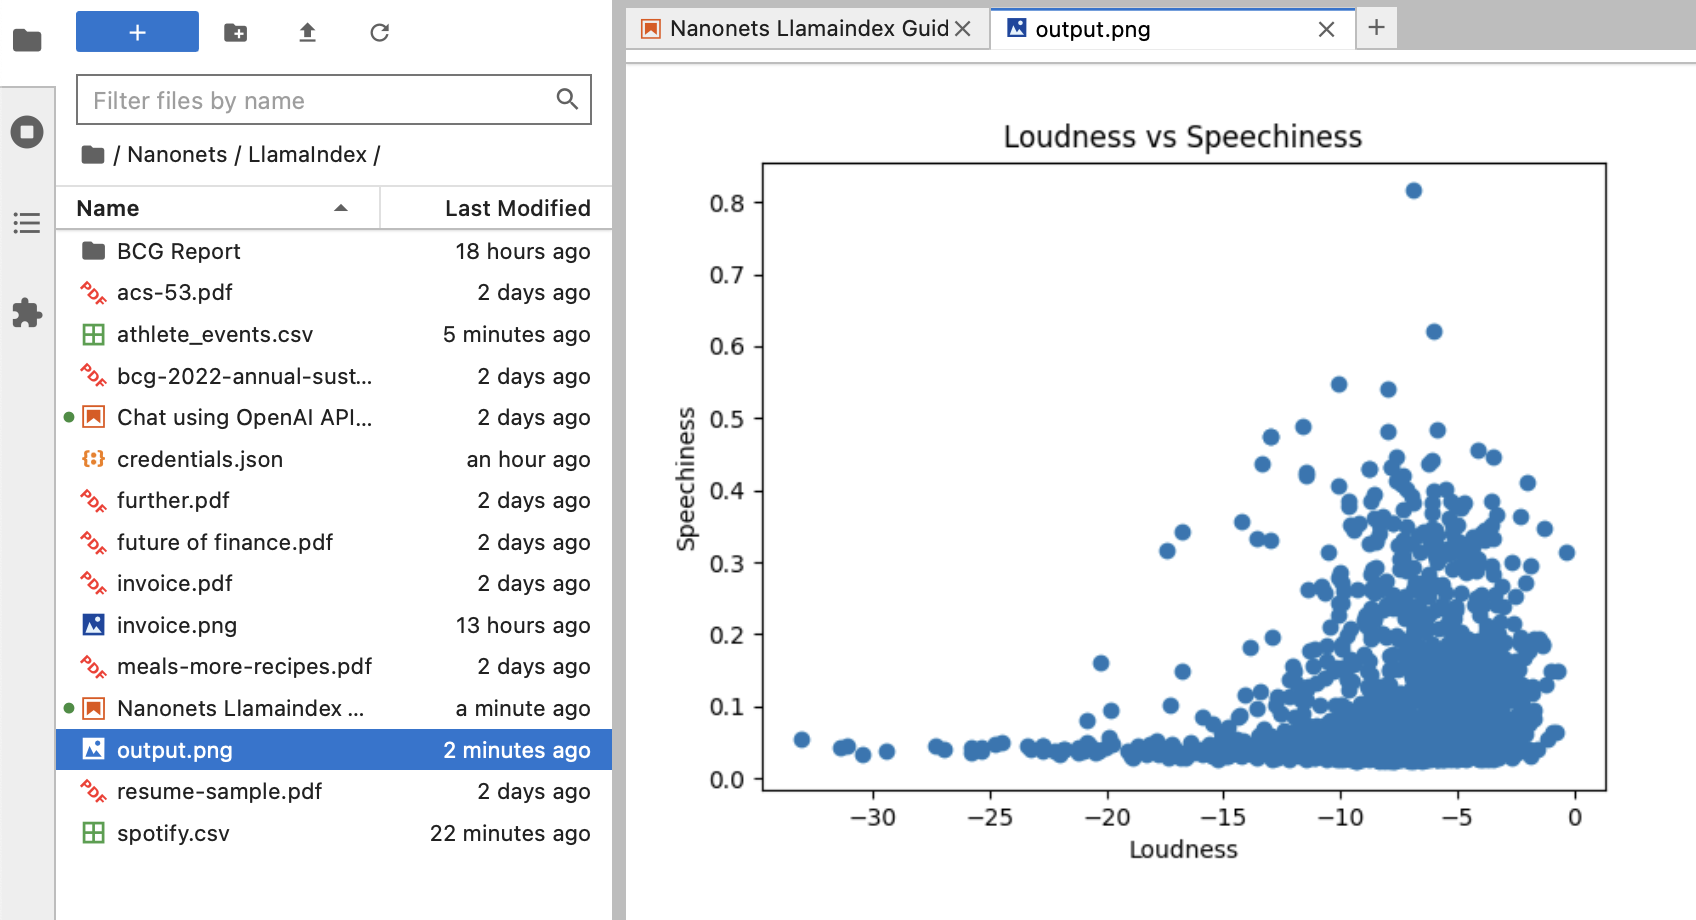Upload files using the upload icon
Screen dimensions: 1696x920
tap(307, 32)
